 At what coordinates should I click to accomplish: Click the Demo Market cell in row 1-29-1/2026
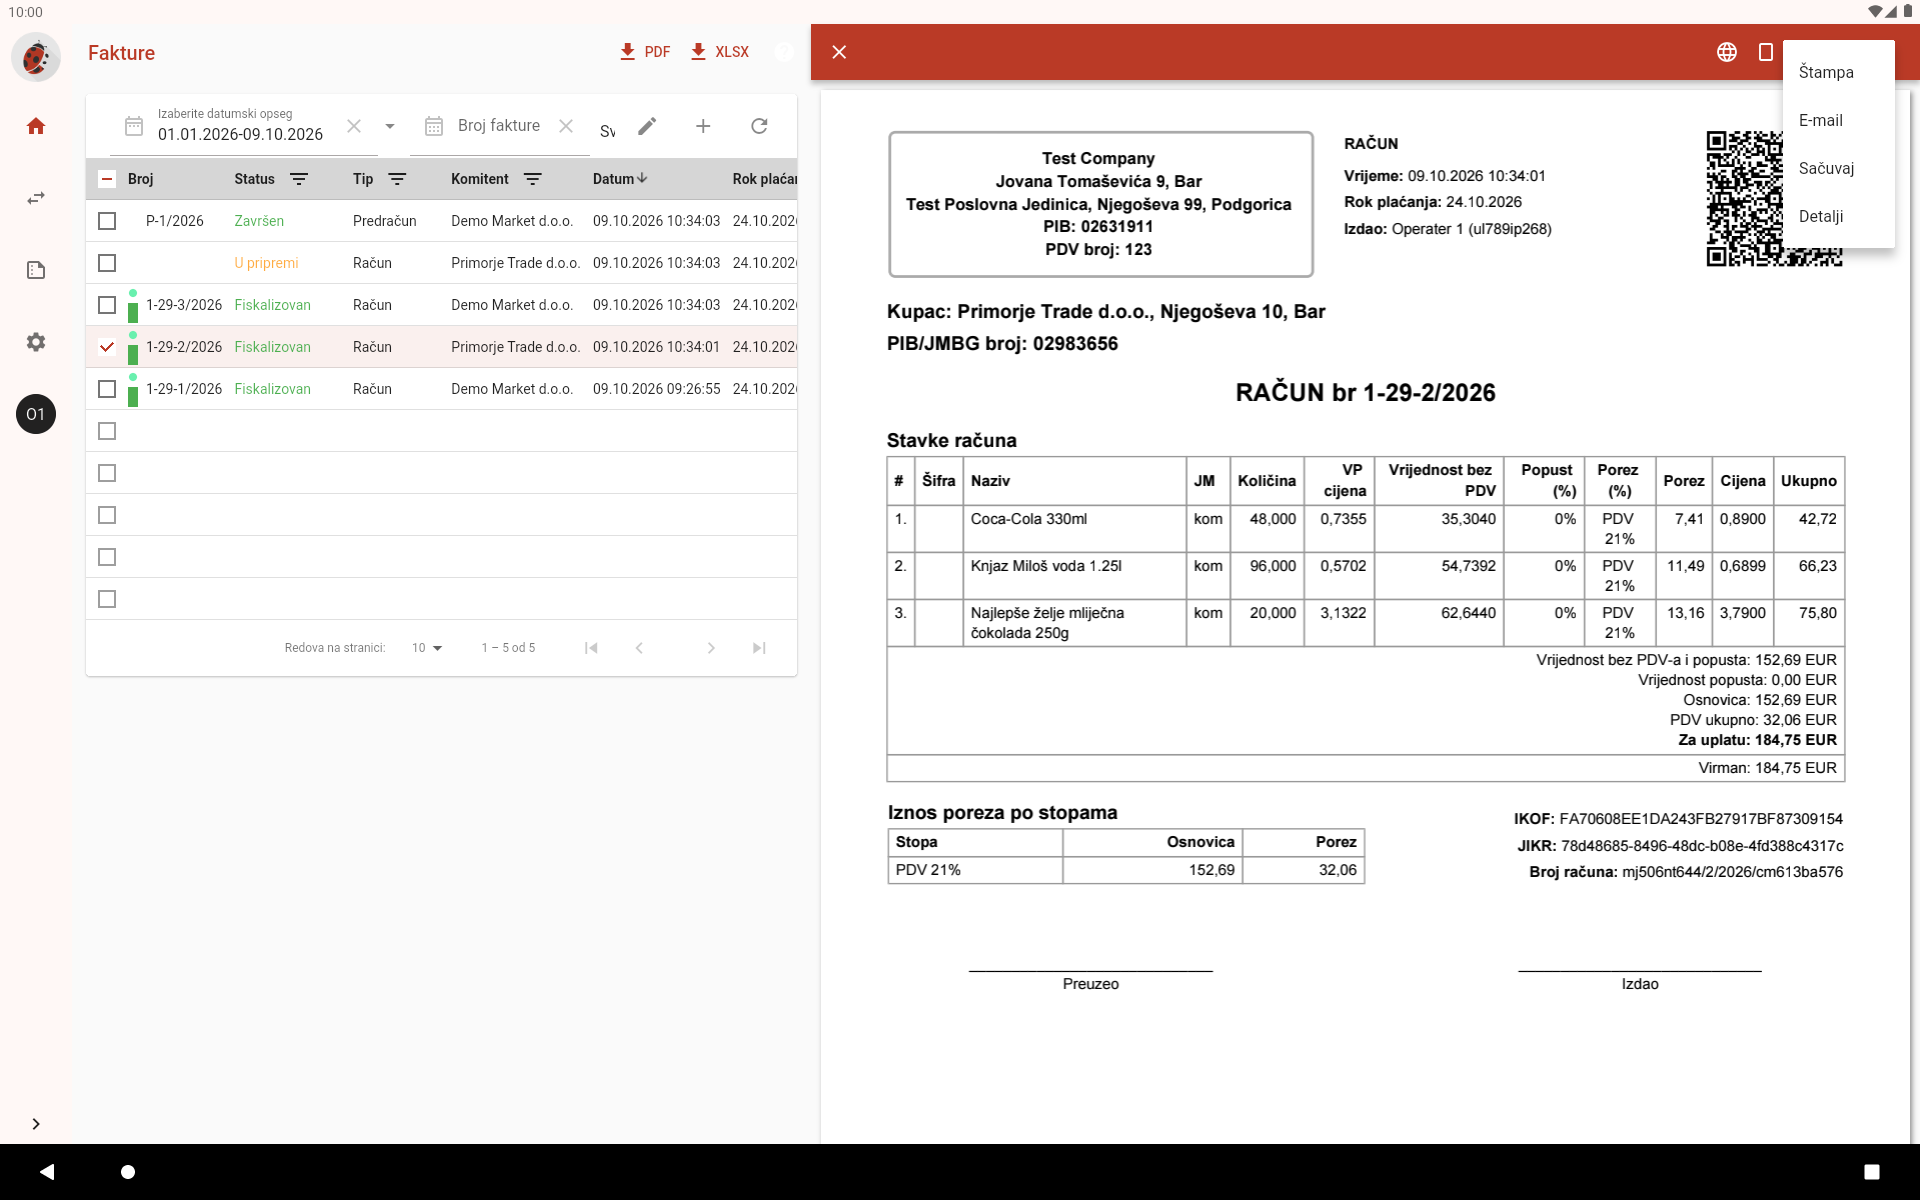512,389
